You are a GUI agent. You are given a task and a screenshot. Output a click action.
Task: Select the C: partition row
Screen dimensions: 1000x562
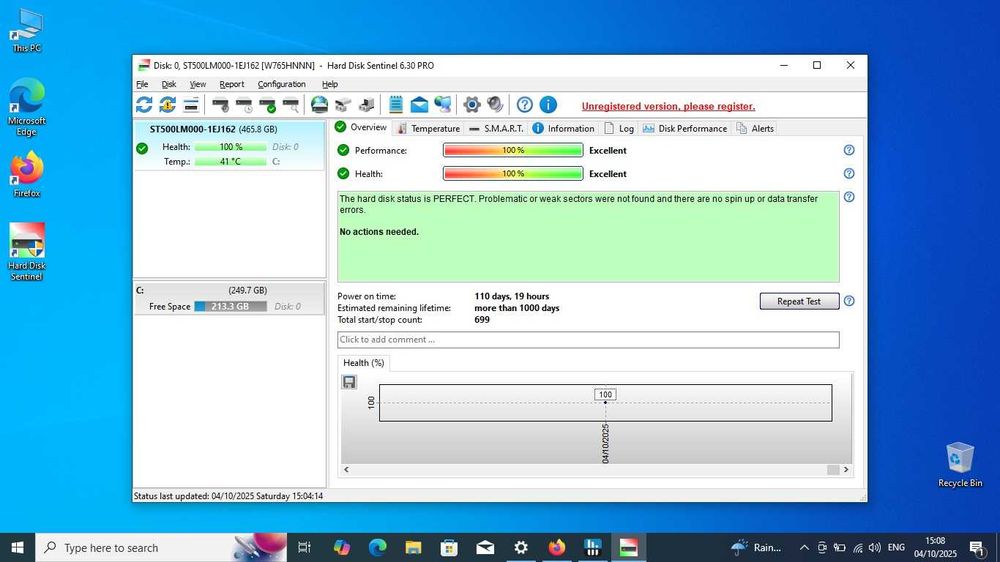click(229, 299)
